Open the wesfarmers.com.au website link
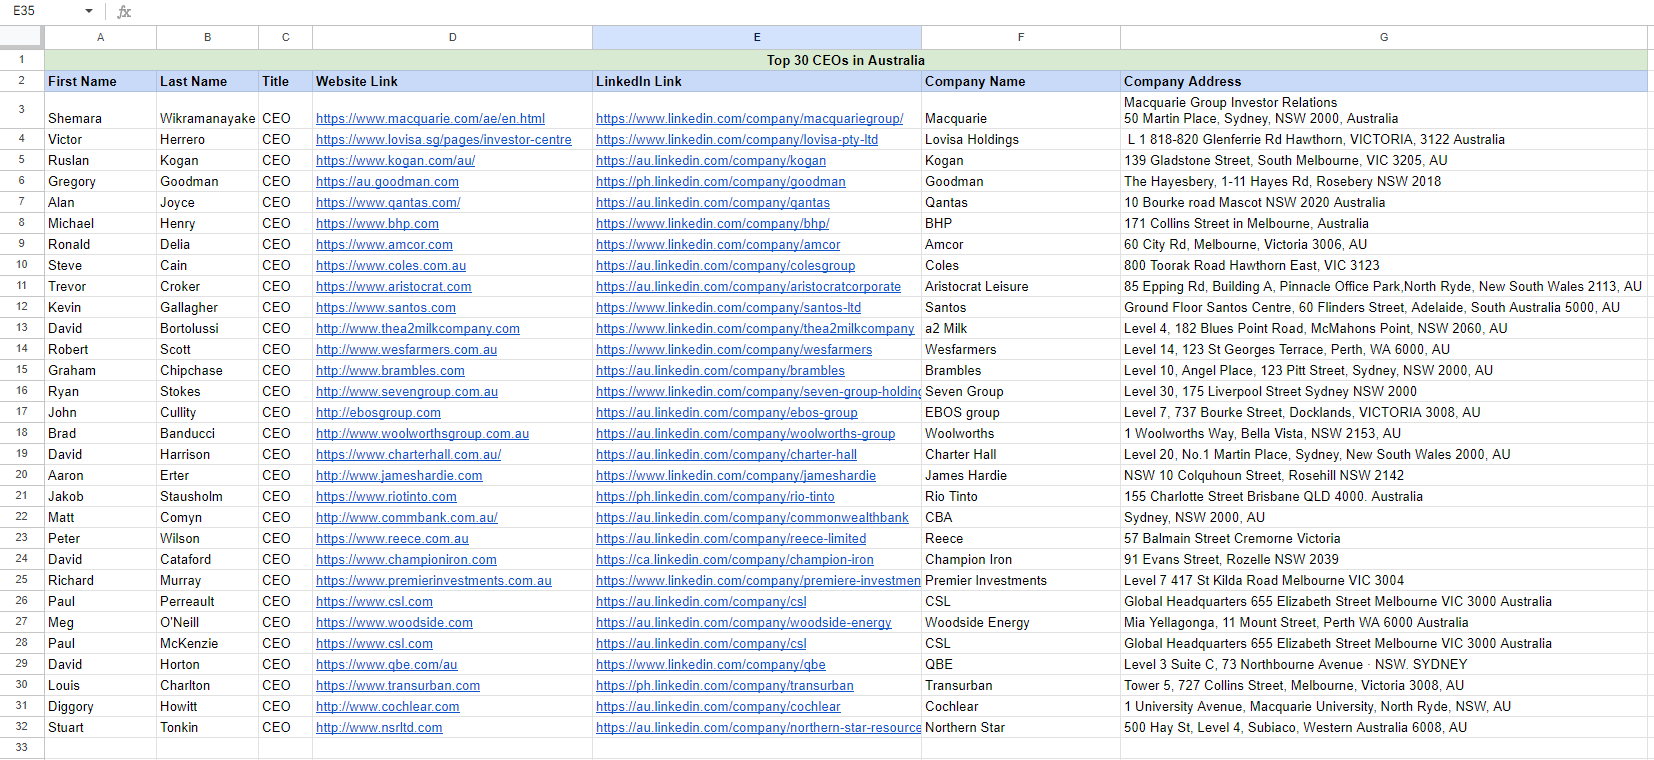 (x=406, y=350)
